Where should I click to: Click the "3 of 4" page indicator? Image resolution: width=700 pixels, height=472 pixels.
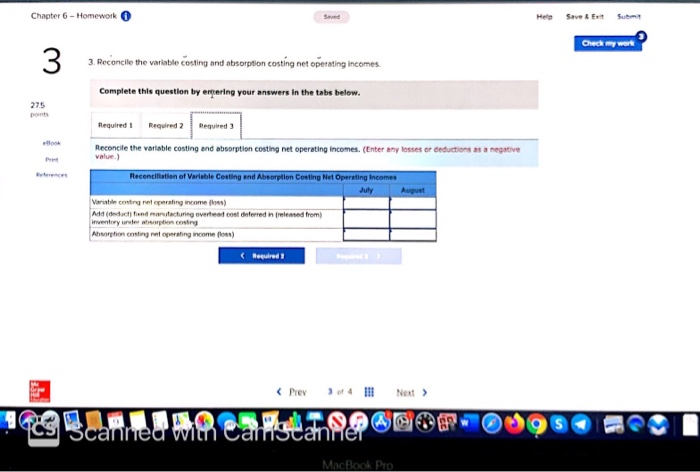(340, 392)
